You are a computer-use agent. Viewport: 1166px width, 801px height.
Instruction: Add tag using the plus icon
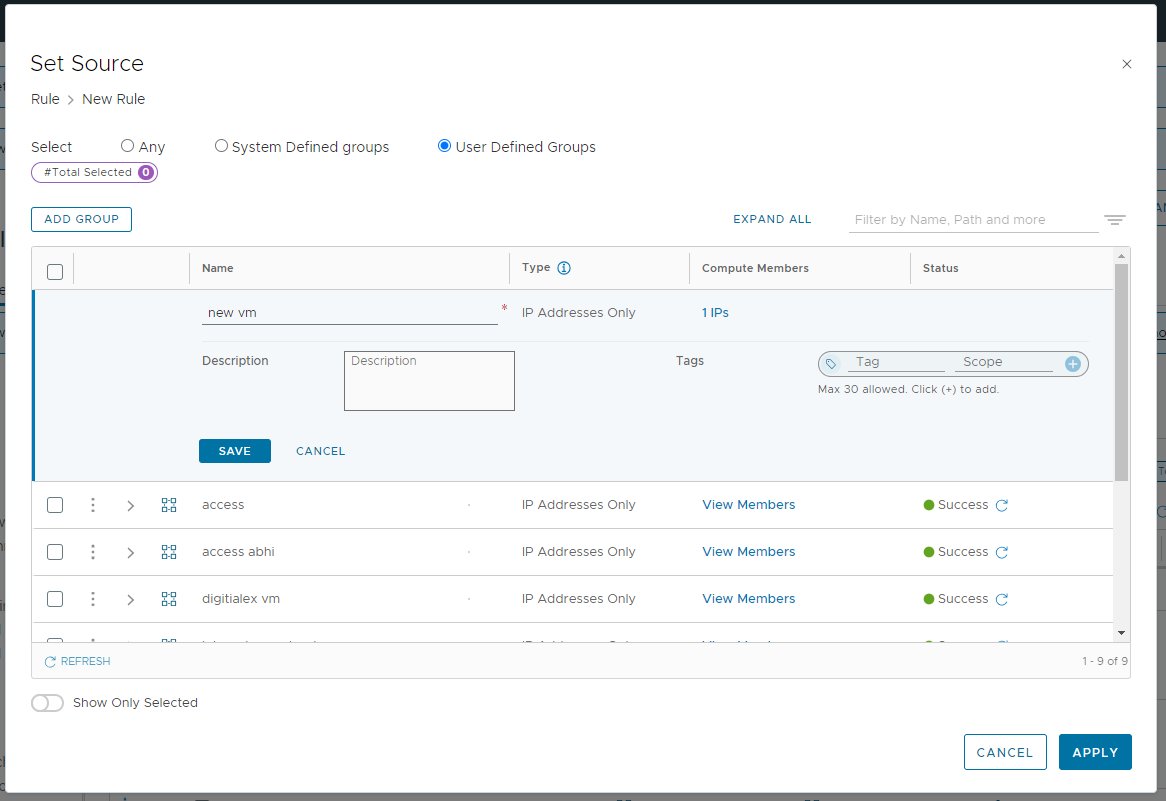1073,364
